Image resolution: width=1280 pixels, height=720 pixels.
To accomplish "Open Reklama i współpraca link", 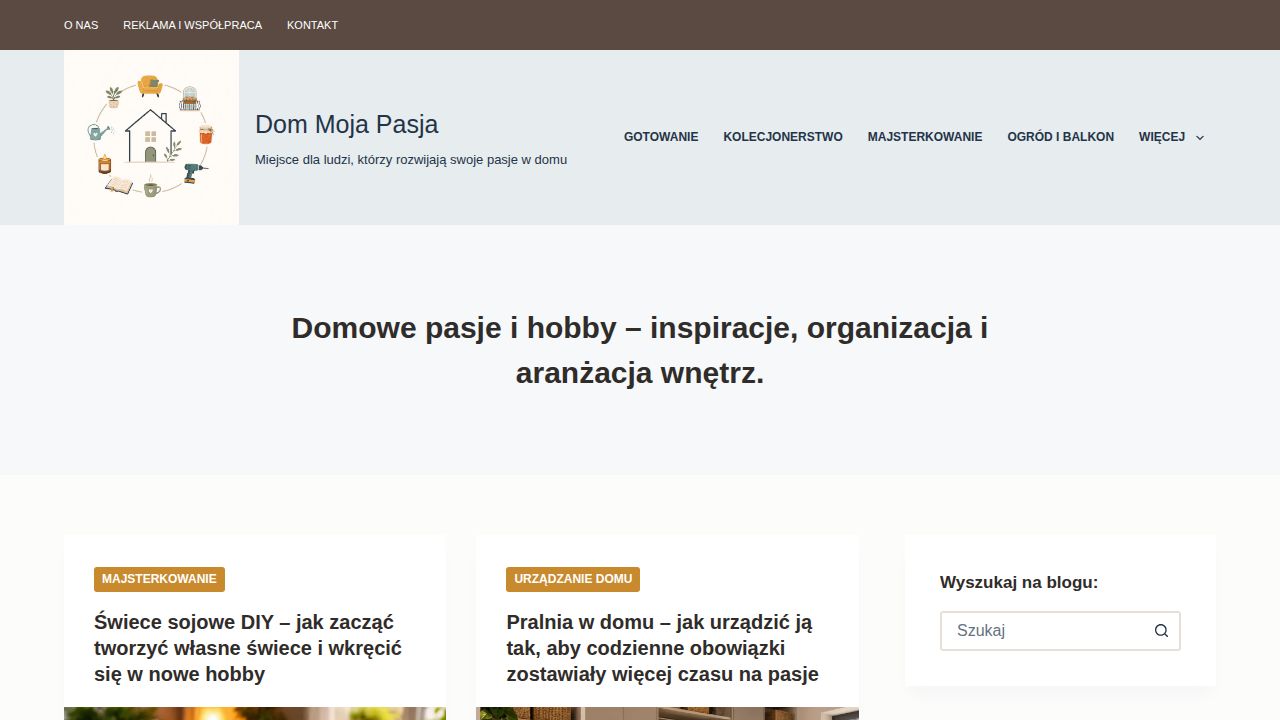I will click(192, 25).
